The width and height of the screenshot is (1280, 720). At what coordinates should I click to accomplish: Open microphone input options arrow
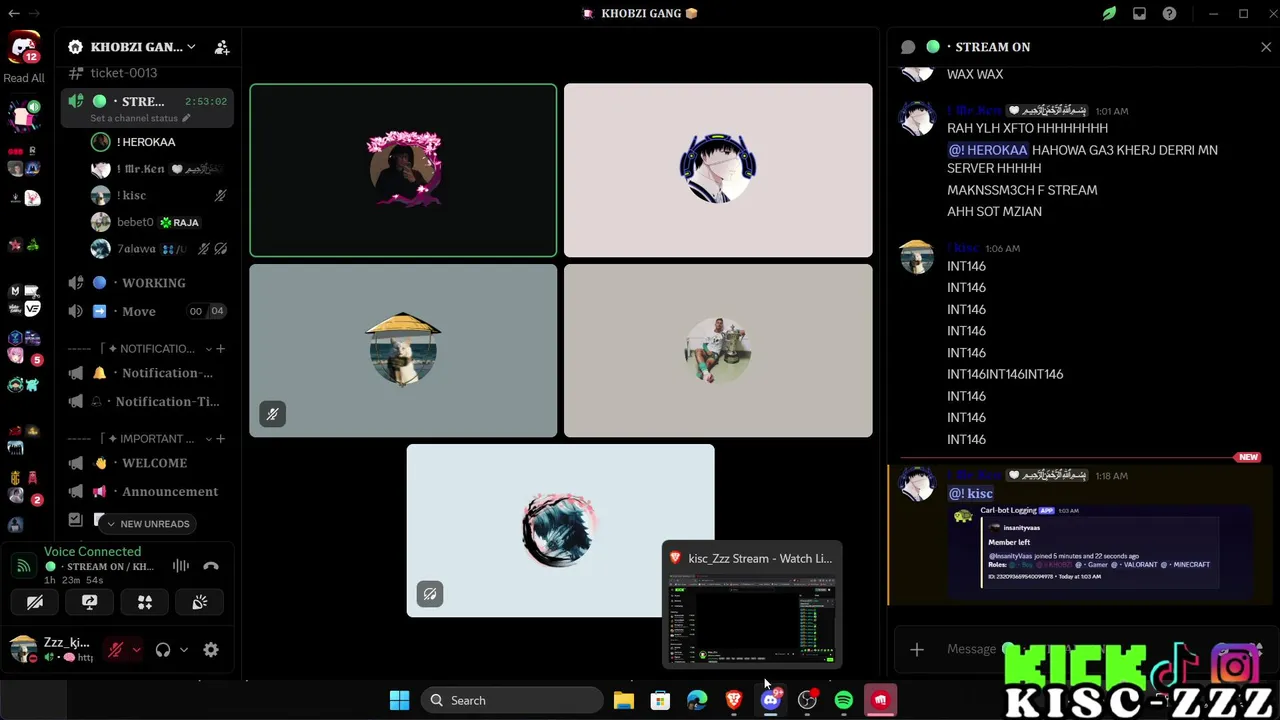pyautogui.click(x=136, y=650)
